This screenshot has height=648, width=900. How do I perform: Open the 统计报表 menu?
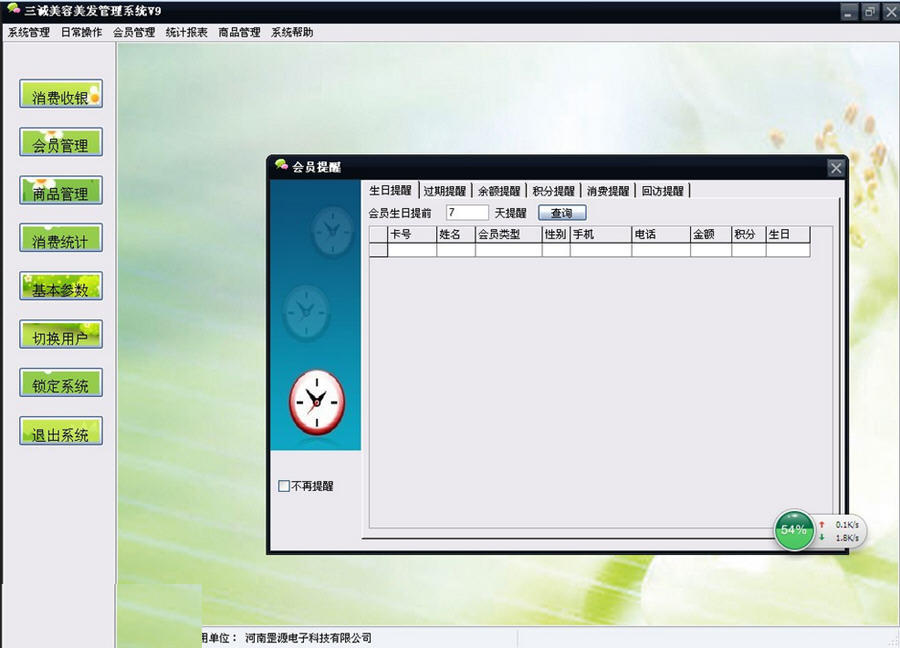click(187, 33)
